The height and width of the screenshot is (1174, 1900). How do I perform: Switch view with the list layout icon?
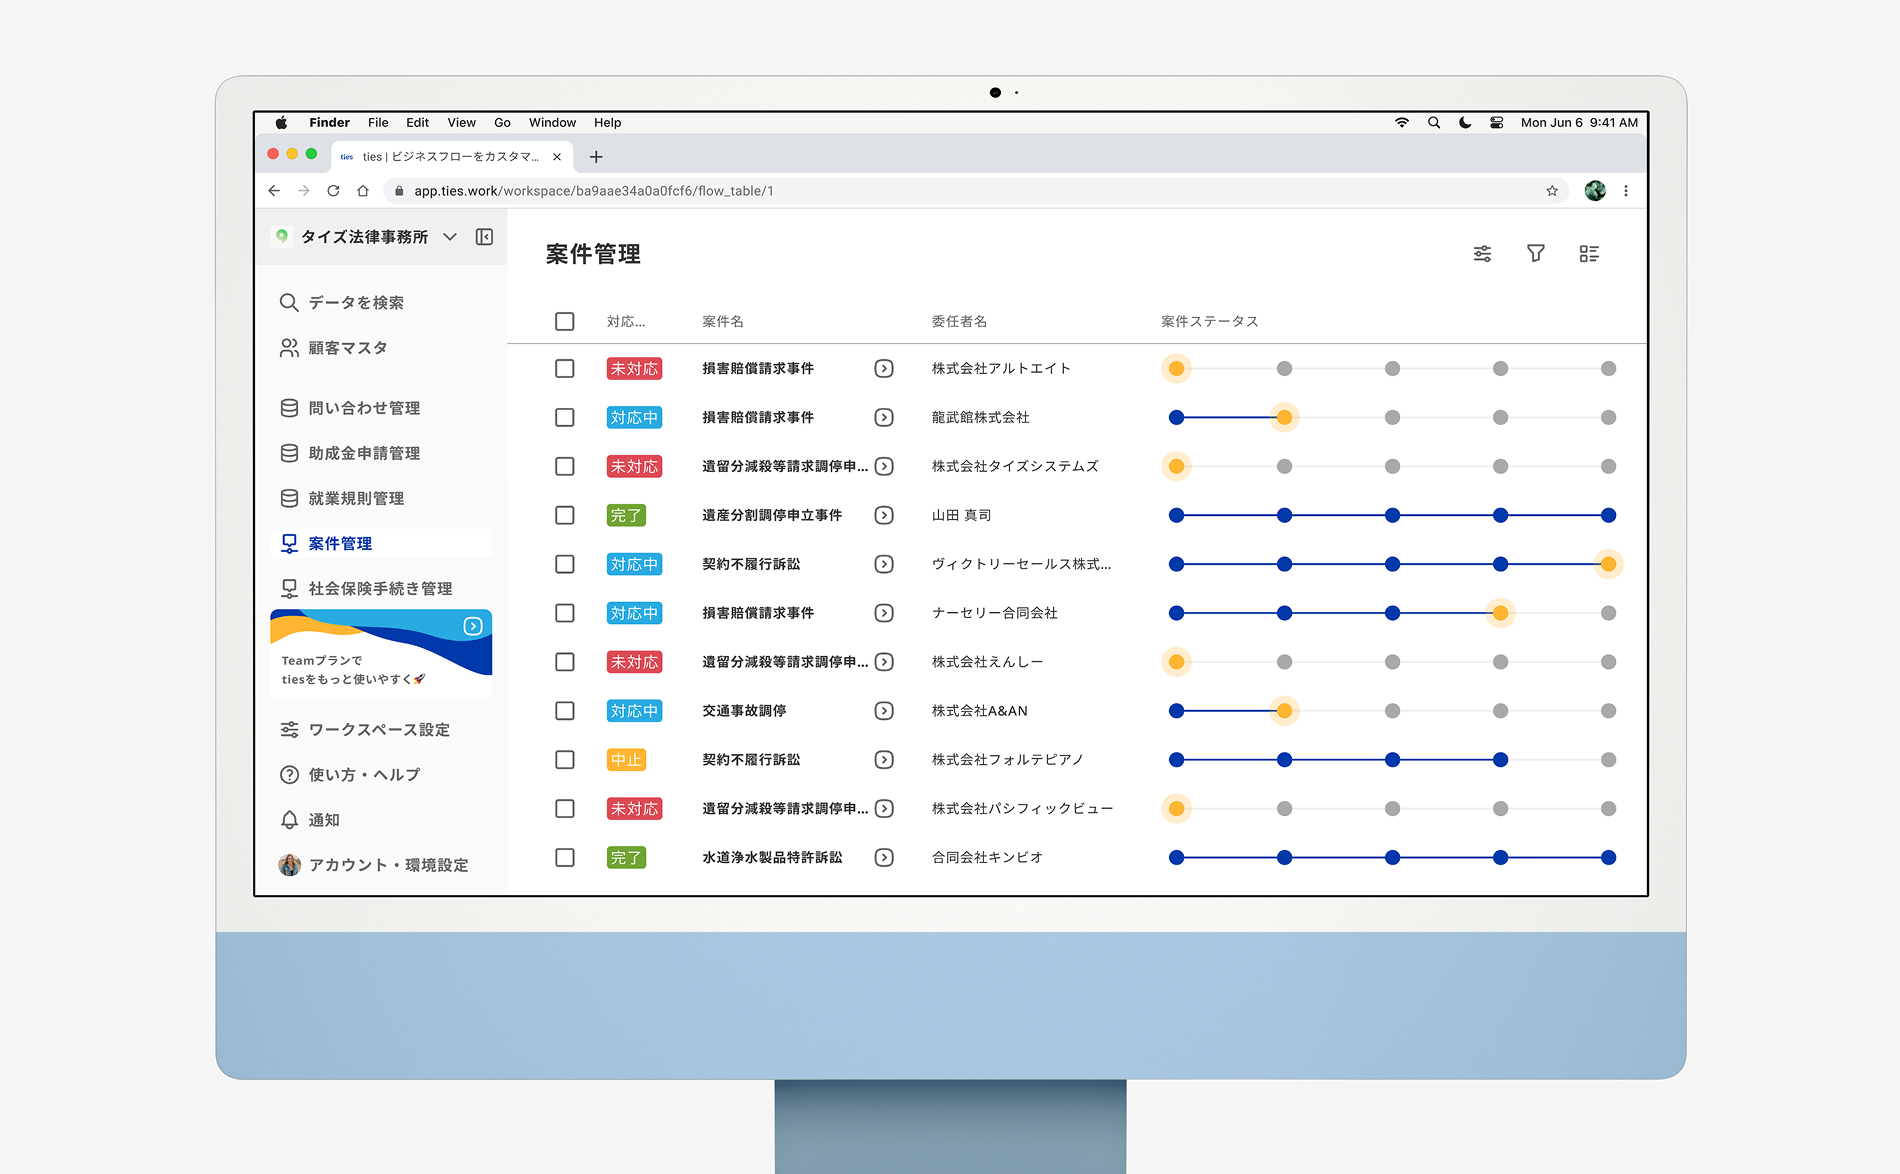tap(1589, 254)
